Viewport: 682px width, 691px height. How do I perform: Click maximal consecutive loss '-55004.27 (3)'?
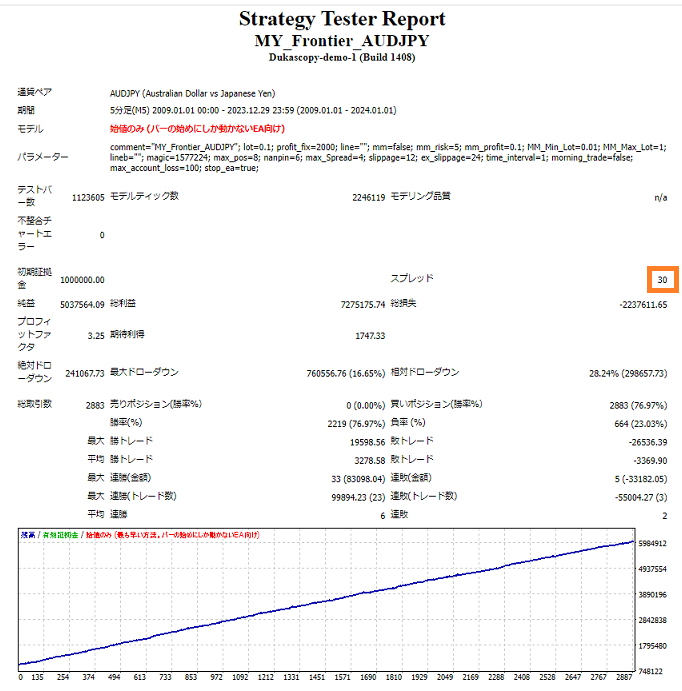coord(641,498)
